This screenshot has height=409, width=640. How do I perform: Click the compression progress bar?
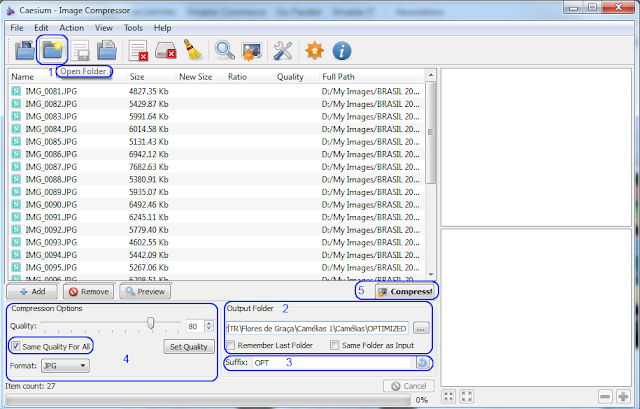pos(208,399)
